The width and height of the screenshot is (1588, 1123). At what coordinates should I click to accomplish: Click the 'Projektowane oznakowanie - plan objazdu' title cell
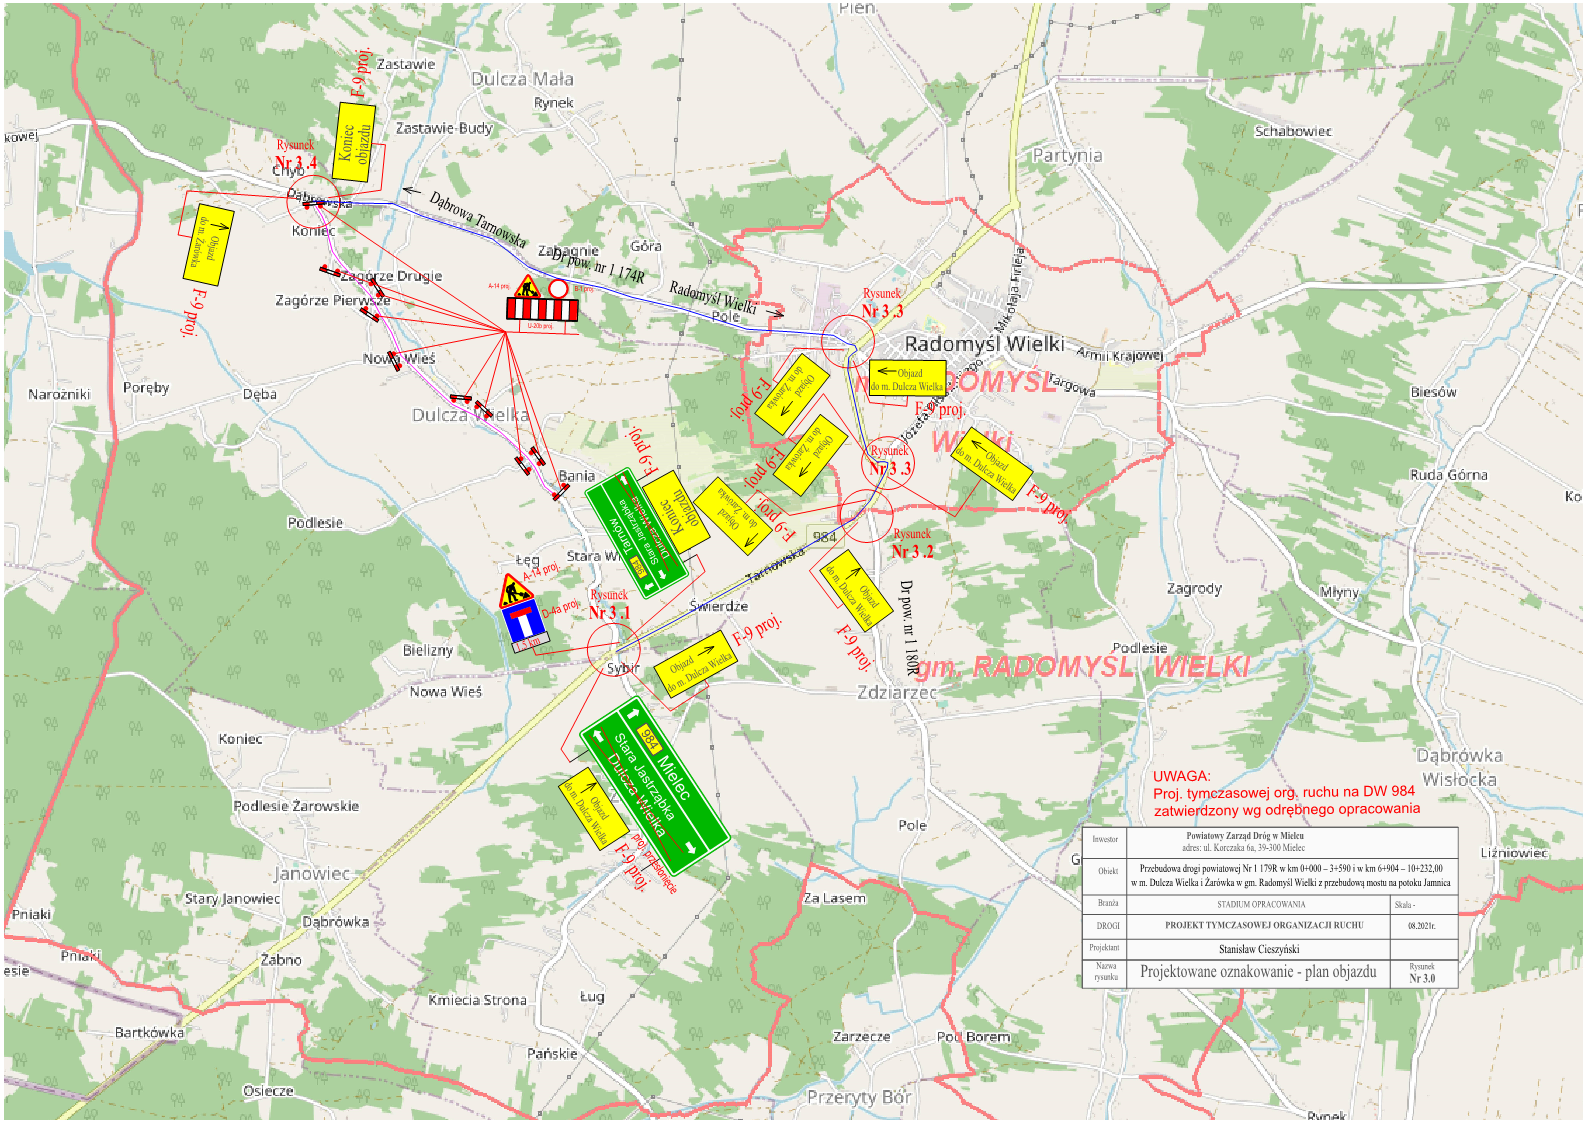tap(1257, 972)
